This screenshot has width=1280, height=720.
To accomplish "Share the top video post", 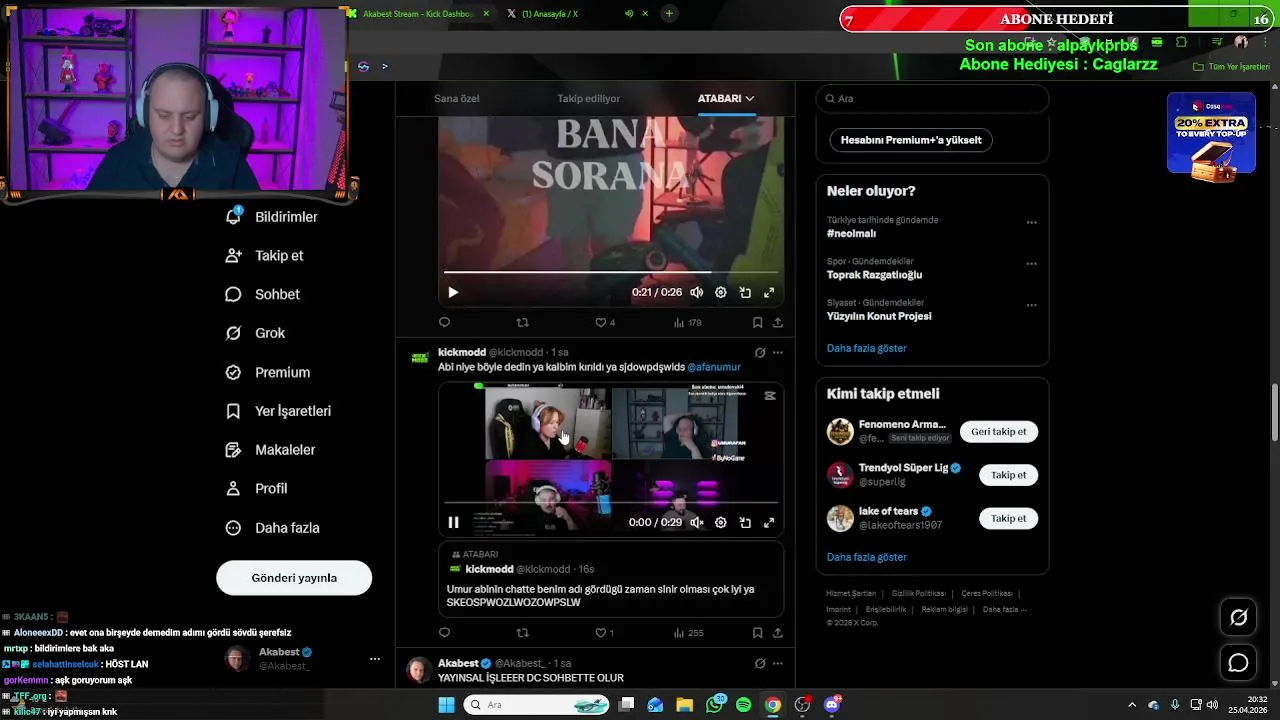I will (778, 323).
